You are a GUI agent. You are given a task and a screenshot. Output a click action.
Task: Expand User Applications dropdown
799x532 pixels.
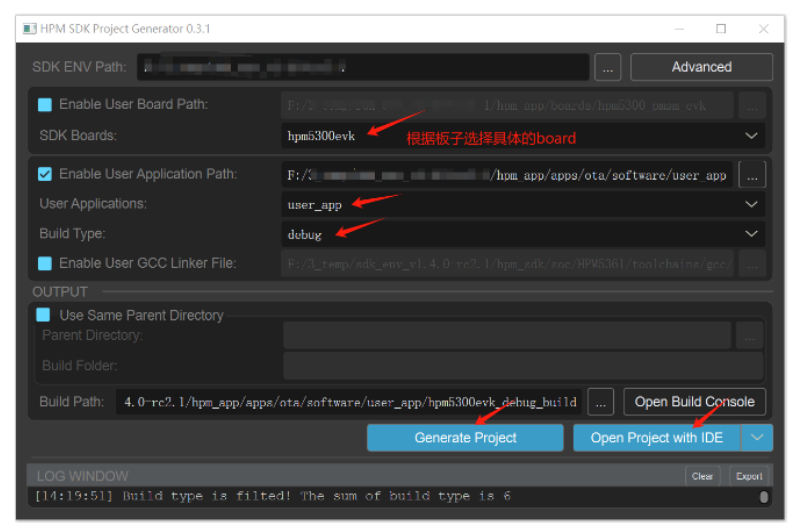pyautogui.click(x=523, y=204)
